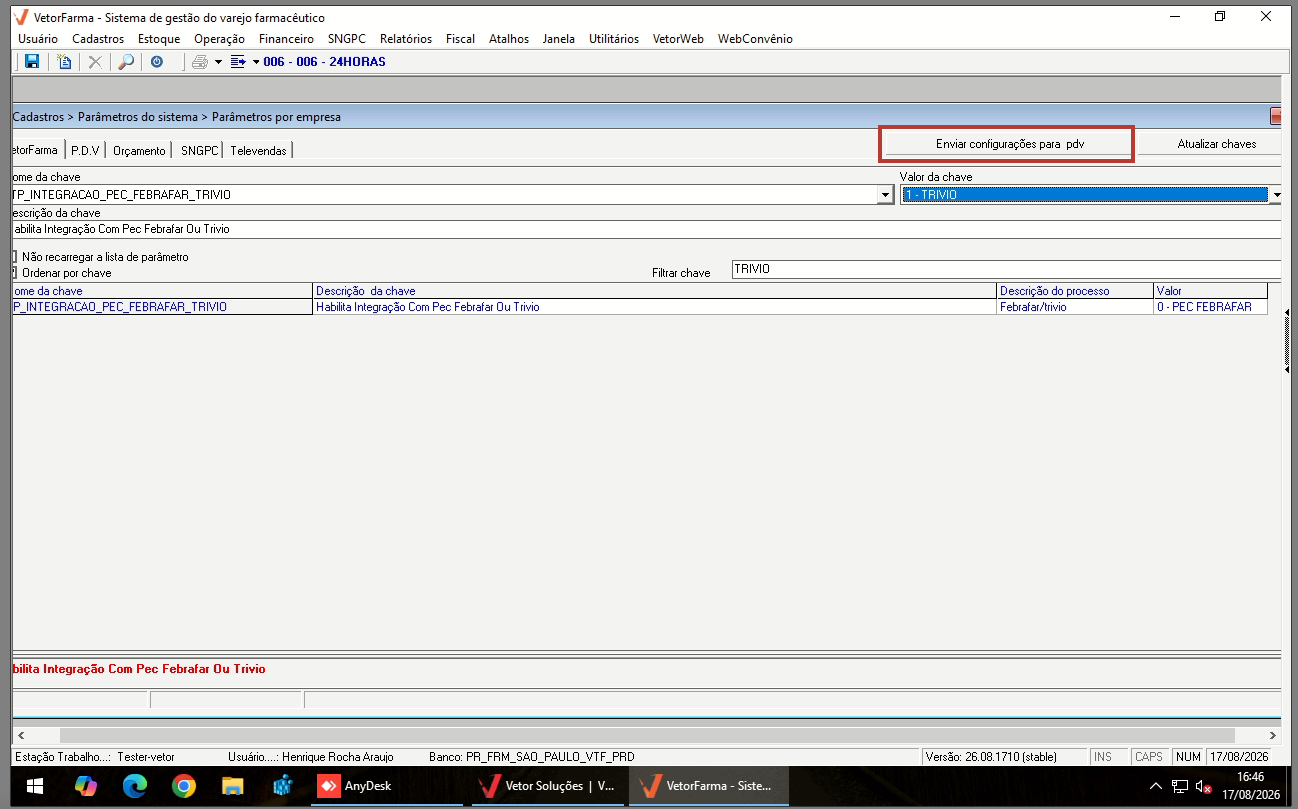Open the SNGPC menu in menu bar

[x=347, y=39]
